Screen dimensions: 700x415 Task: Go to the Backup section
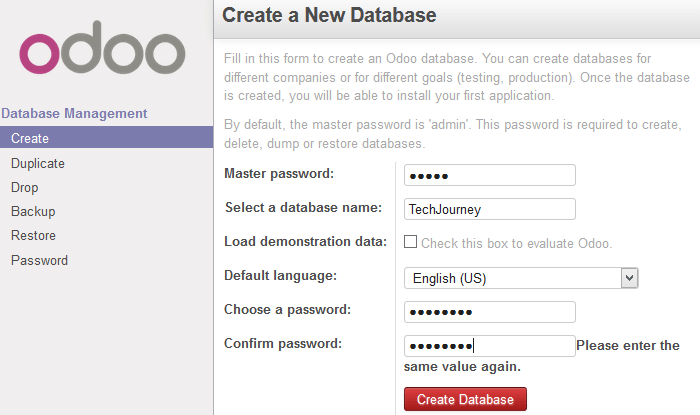pos(33,211)
